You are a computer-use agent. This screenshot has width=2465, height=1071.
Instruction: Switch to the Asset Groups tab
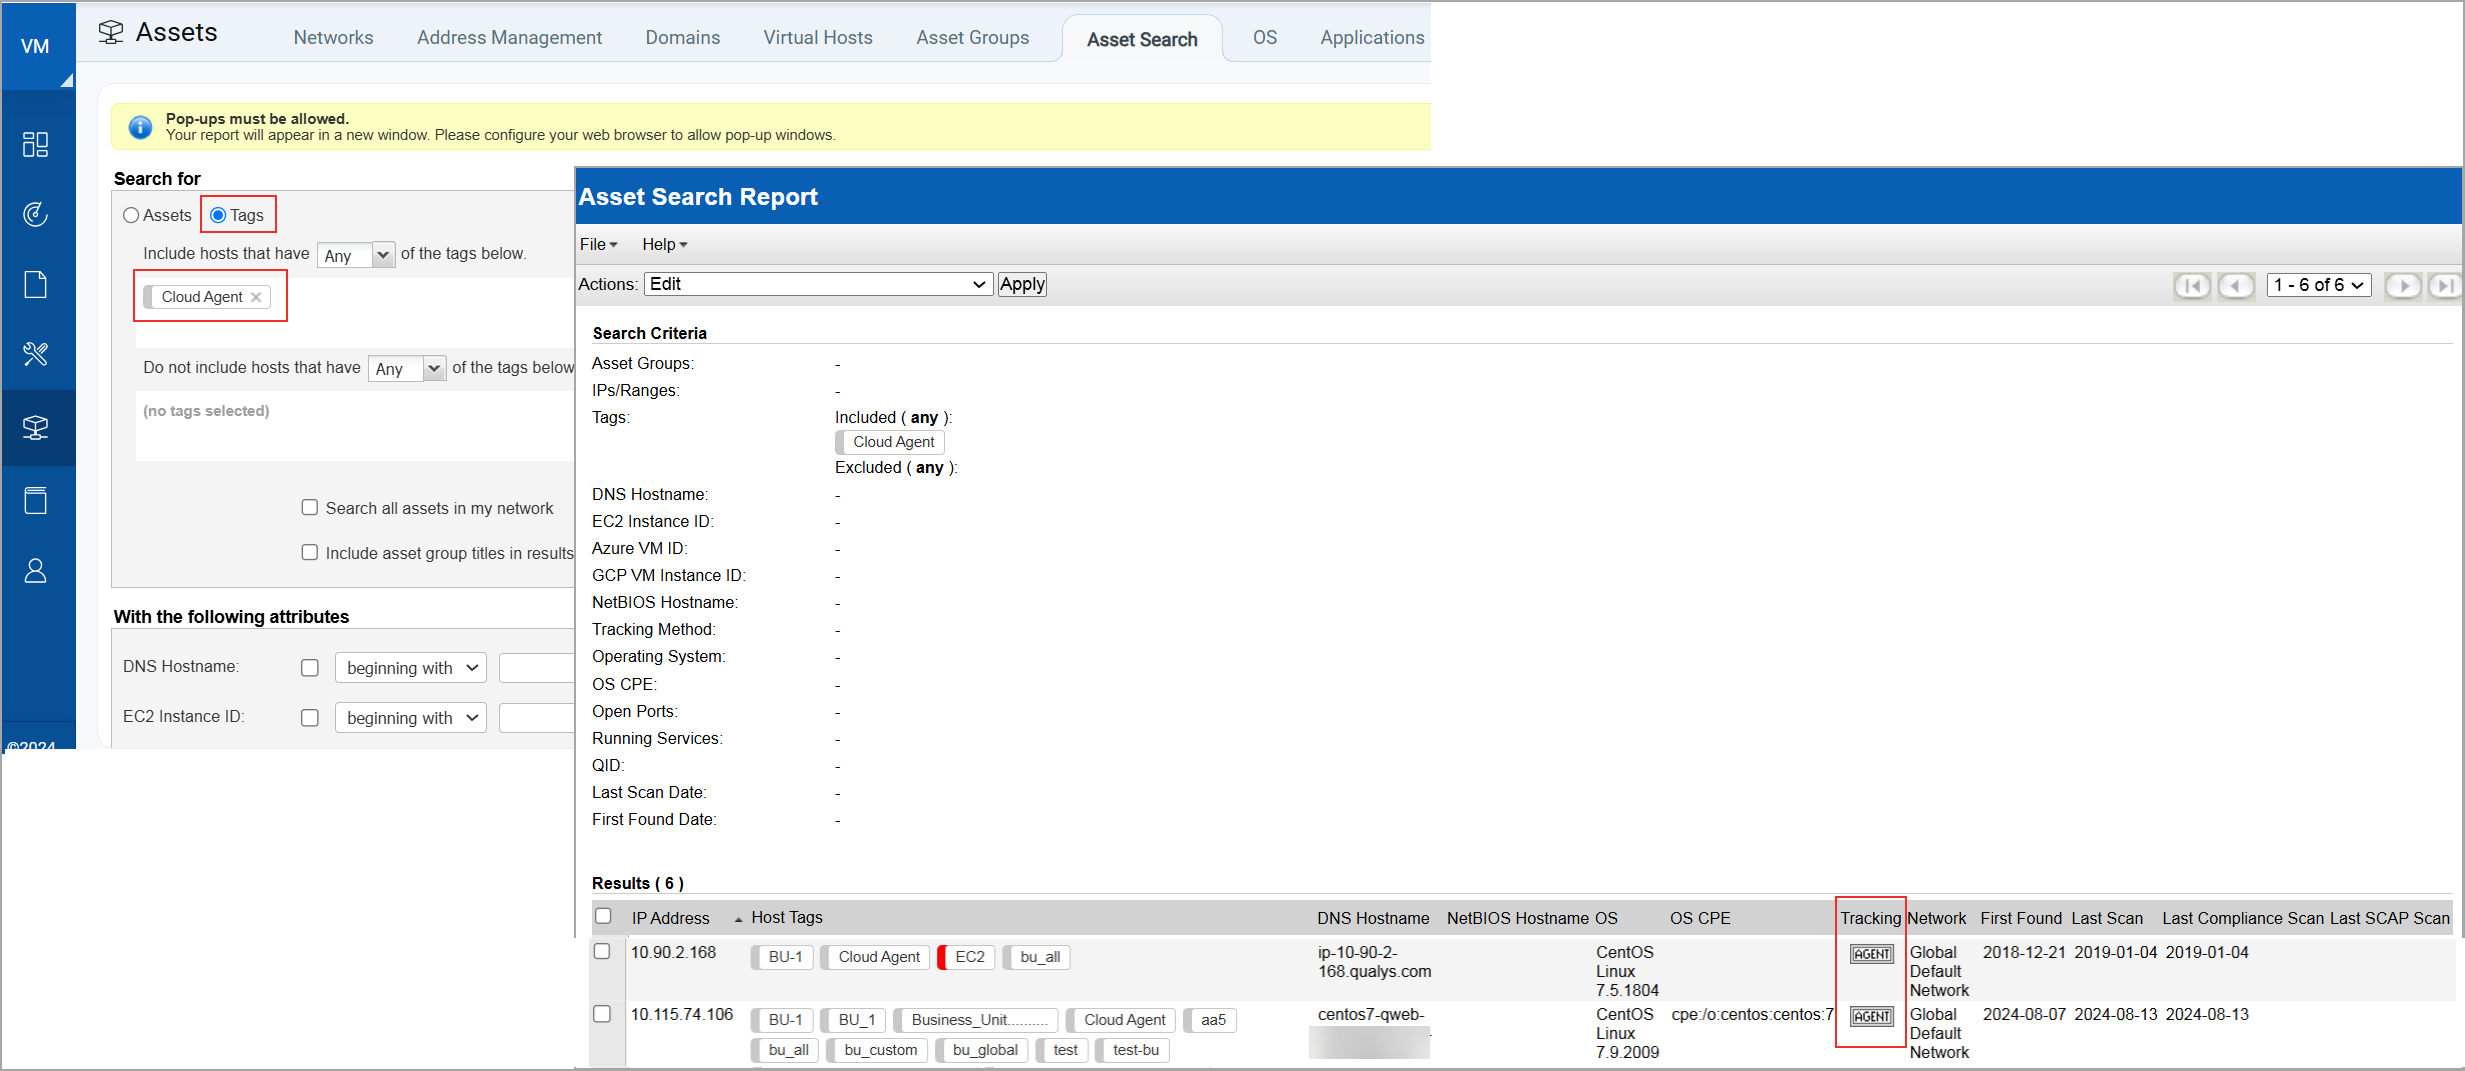point(972,37)
